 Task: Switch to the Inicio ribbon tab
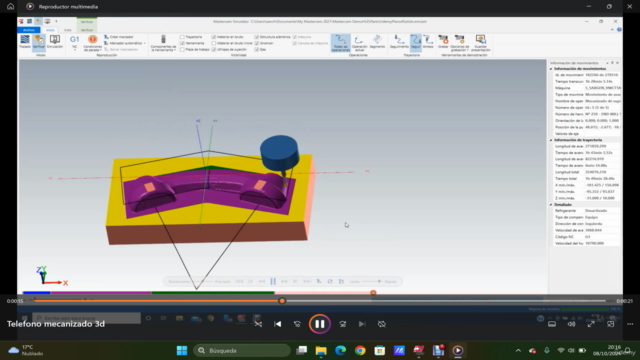pyautogui.click(x=50, y=30)
